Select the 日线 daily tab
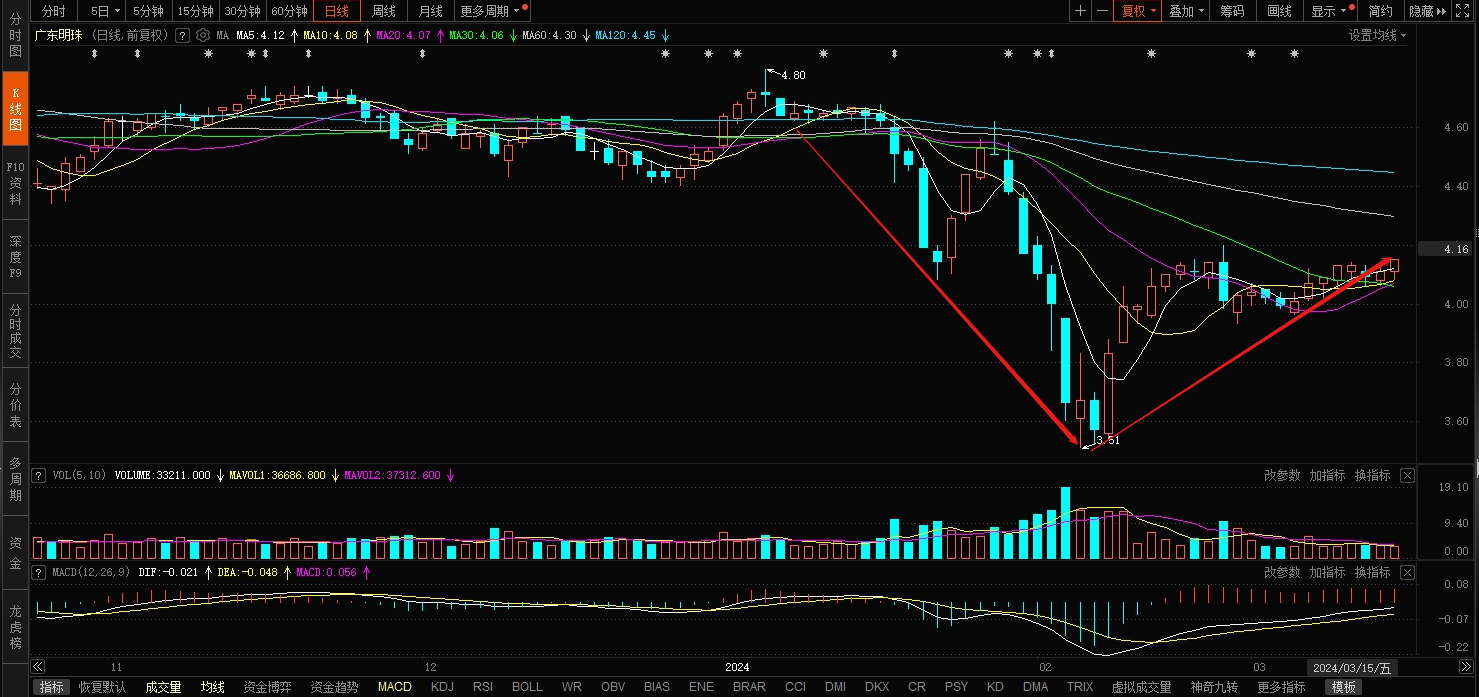This screenshot has width=1479, height=697. (x=337, y=11)
